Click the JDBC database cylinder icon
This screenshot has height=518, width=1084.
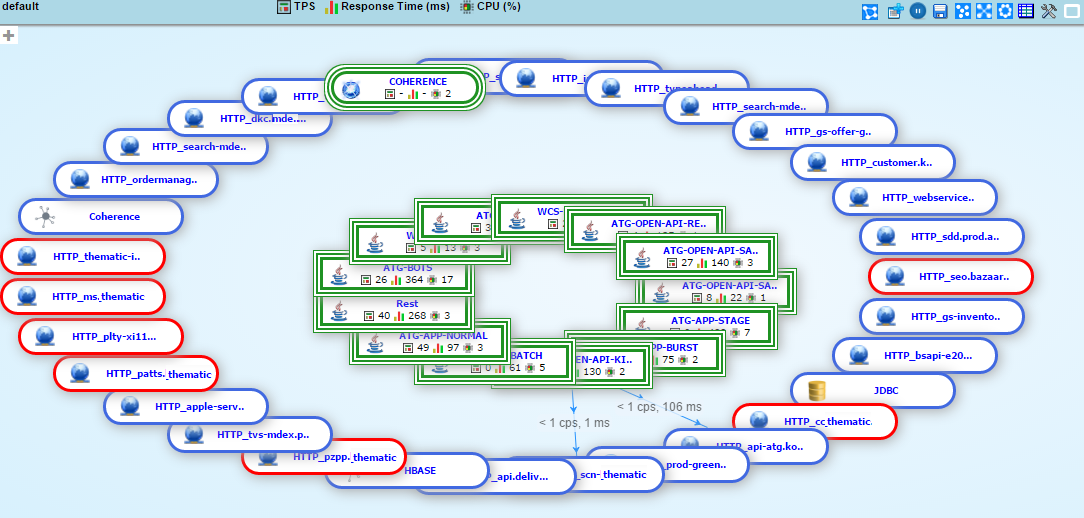point(818,391)
